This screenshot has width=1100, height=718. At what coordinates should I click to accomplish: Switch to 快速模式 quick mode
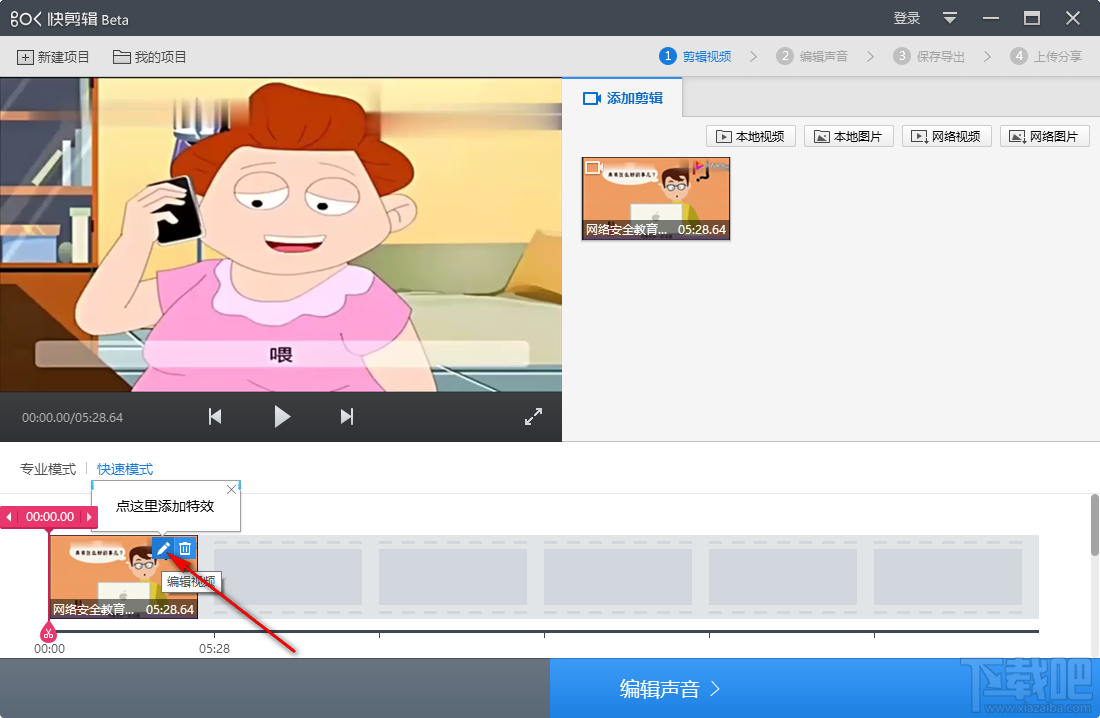[125, 469]
